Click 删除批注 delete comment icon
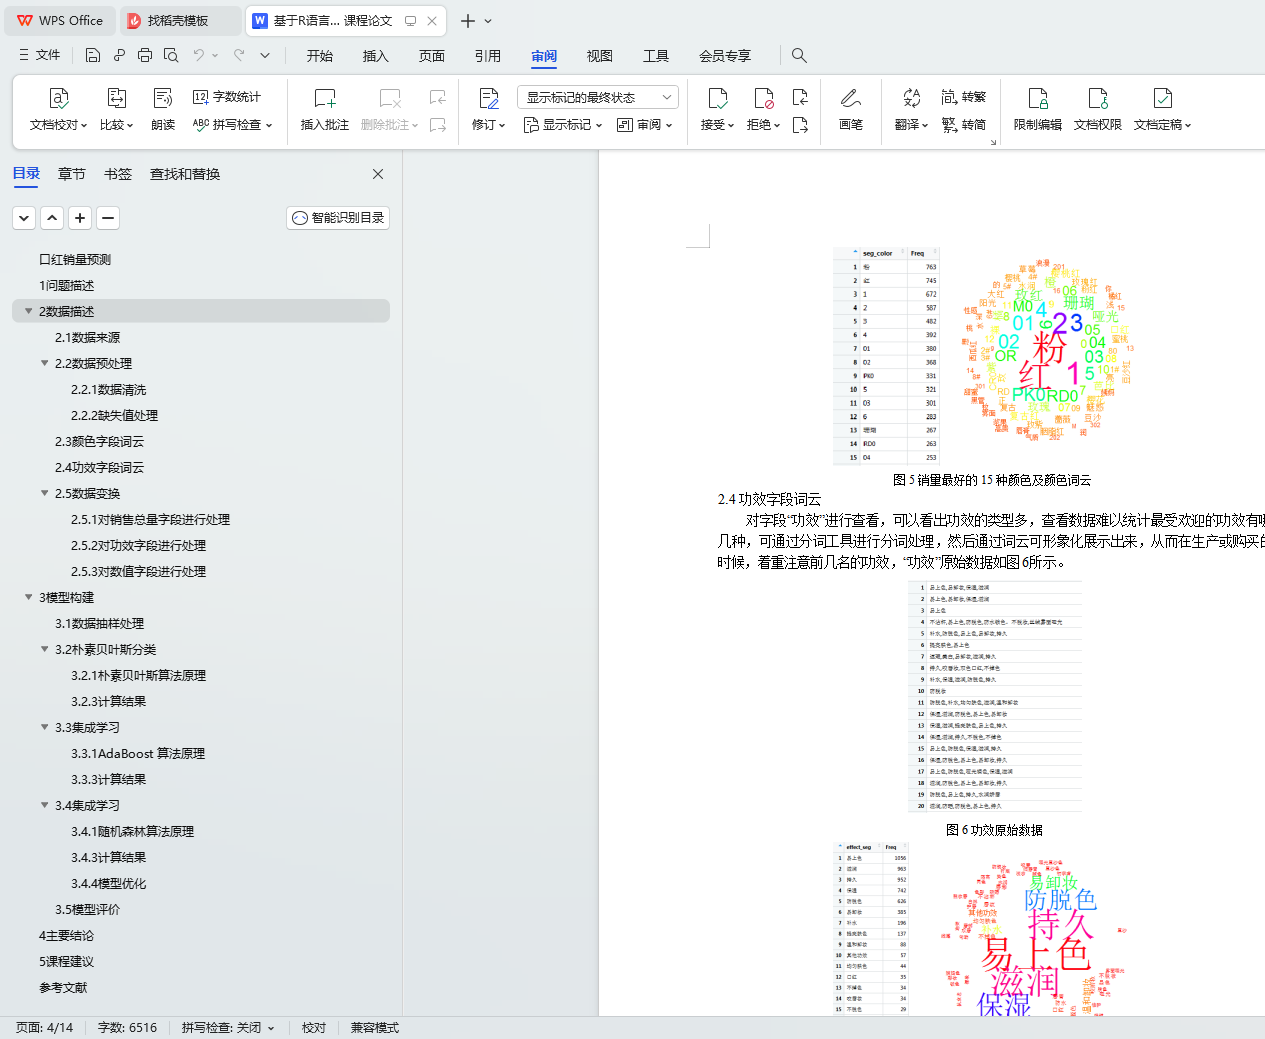Screen dimensions: 1265x1039 tap(389, 110)
